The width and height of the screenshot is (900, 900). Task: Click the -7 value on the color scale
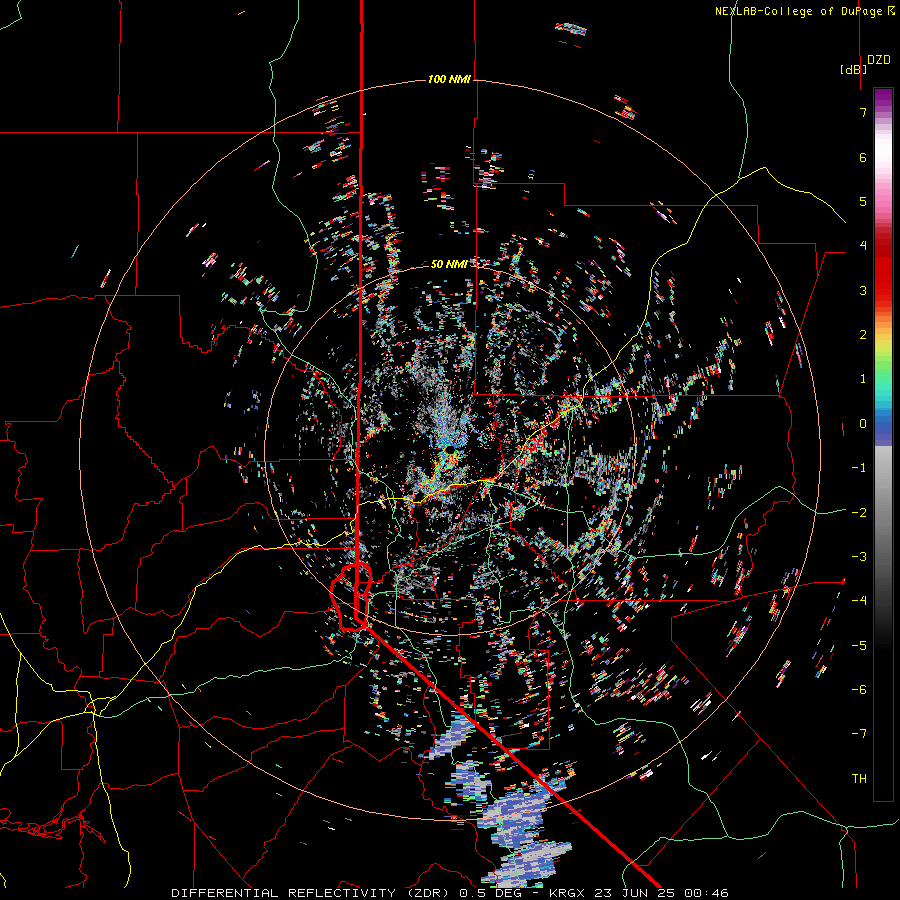point(859,734)
